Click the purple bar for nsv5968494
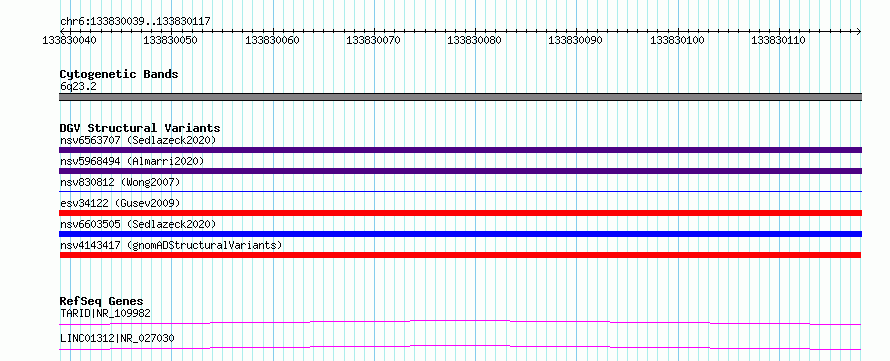The width and height of the screenshot is (890, 361). [x=460, y=171]
